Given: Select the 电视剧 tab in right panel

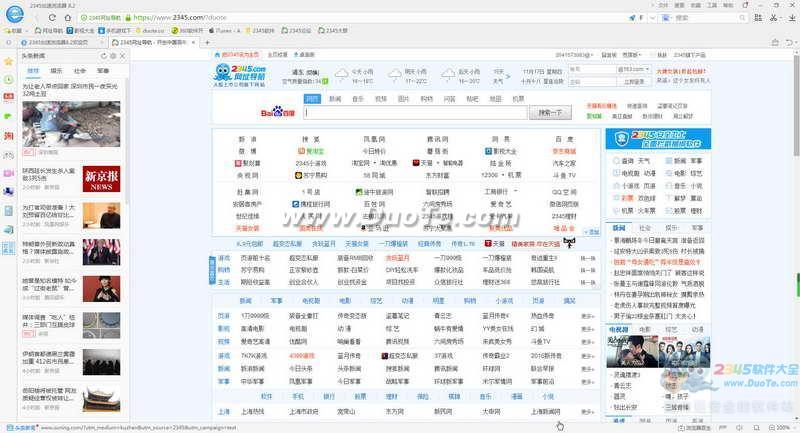Looking at the screenshot, I should click(x=618, y=329).
